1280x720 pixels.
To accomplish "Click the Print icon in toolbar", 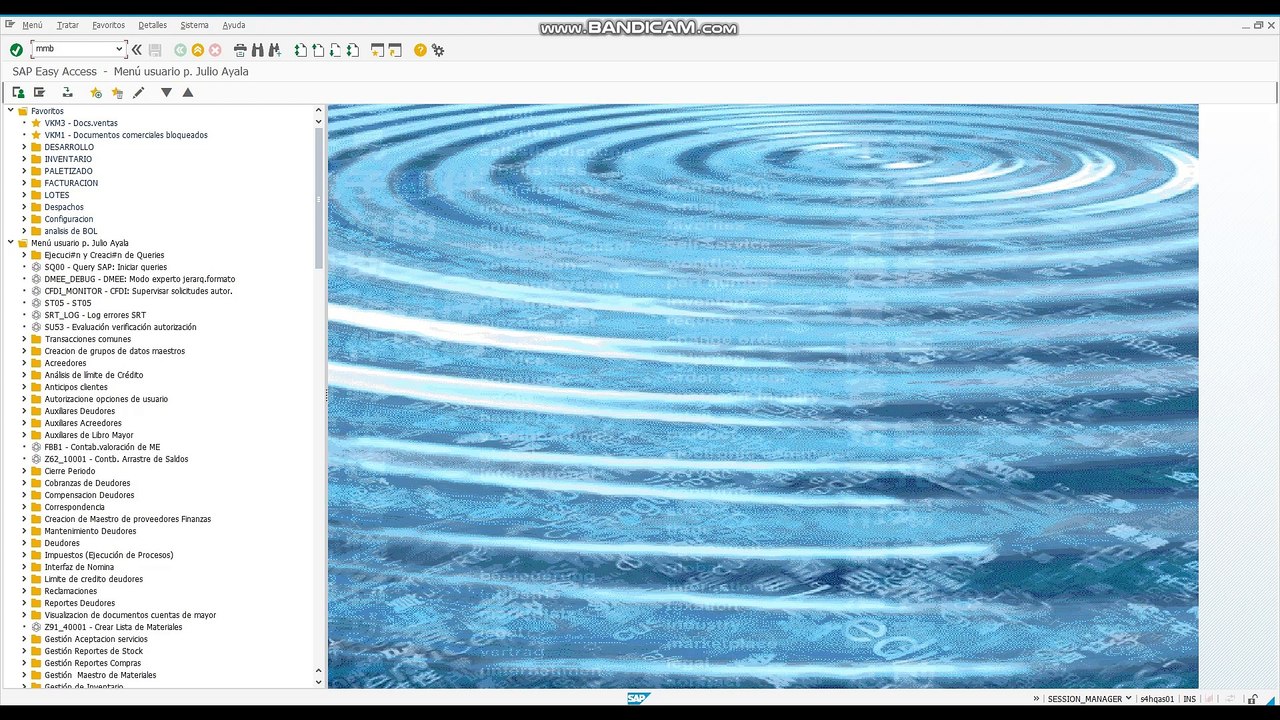I will point(240,50).
